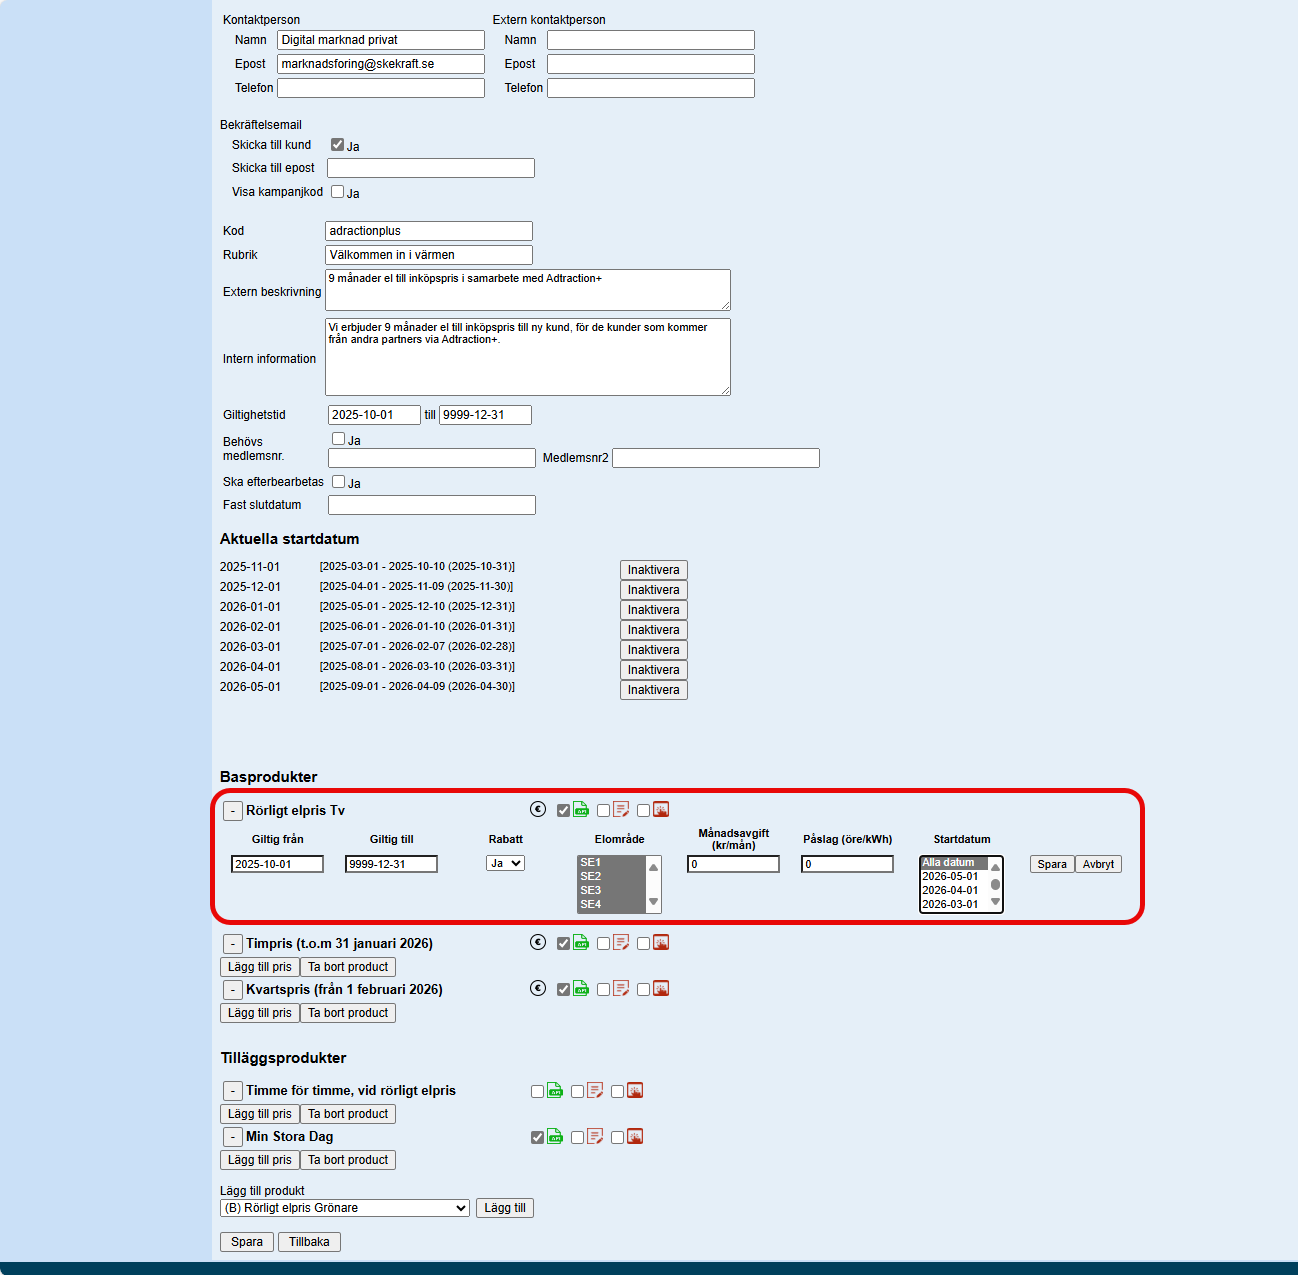Uncheck the Skicka till kund Ja checkbox
The width and height of the screenshot is (1298, 1275).
tap(338, 145)
